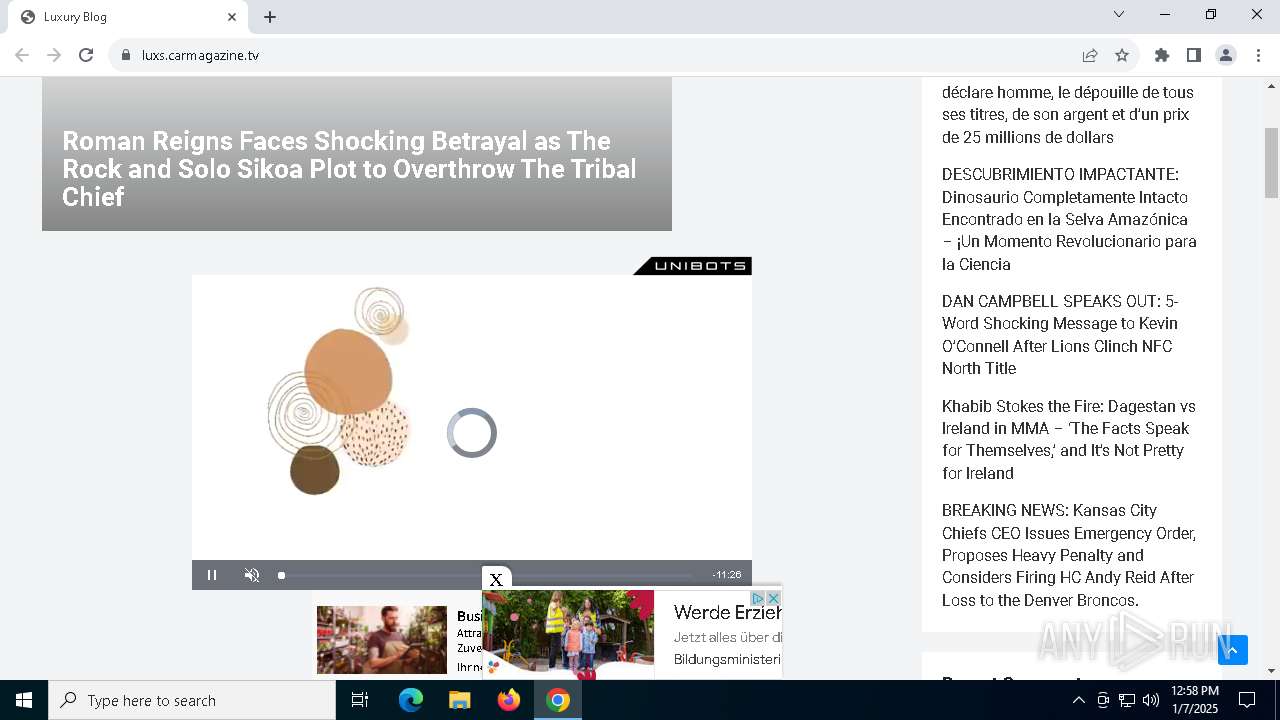Open the Khabib Stokes the Fire article

click(1068, 440)
